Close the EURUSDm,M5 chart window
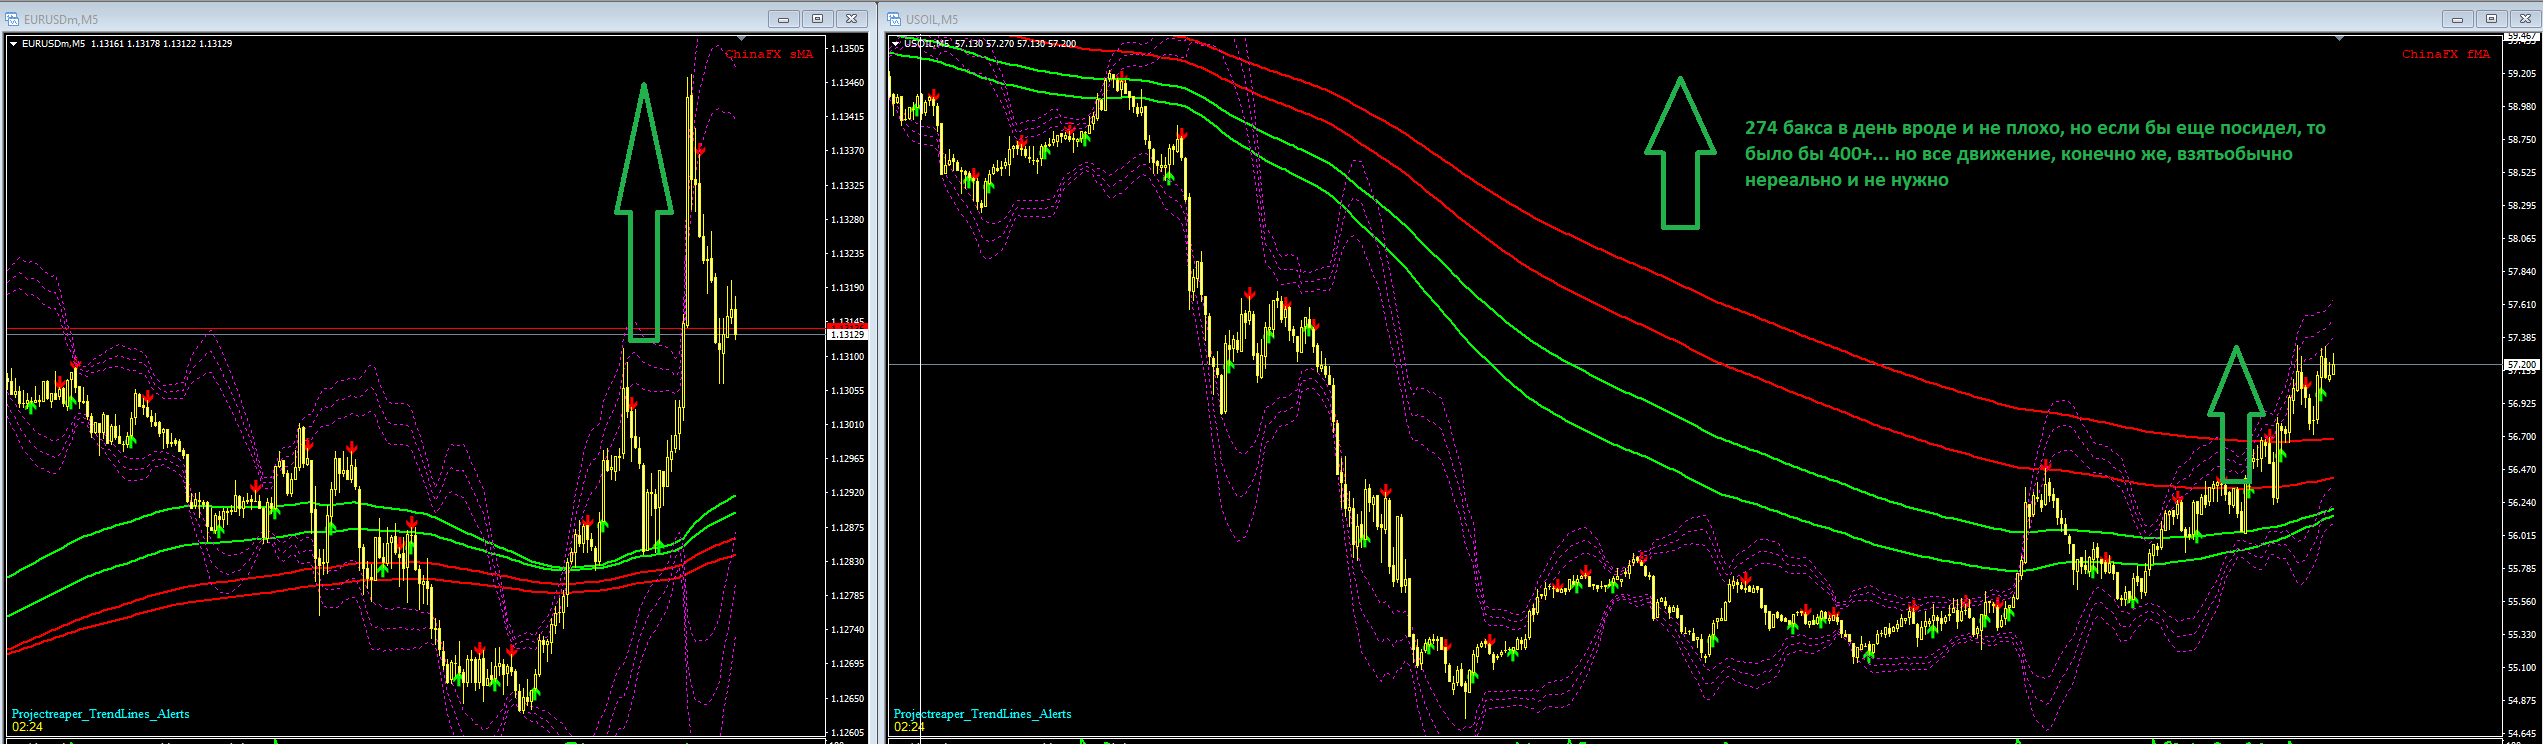Viewport: 2543px width, 744px height. (851, 19)
